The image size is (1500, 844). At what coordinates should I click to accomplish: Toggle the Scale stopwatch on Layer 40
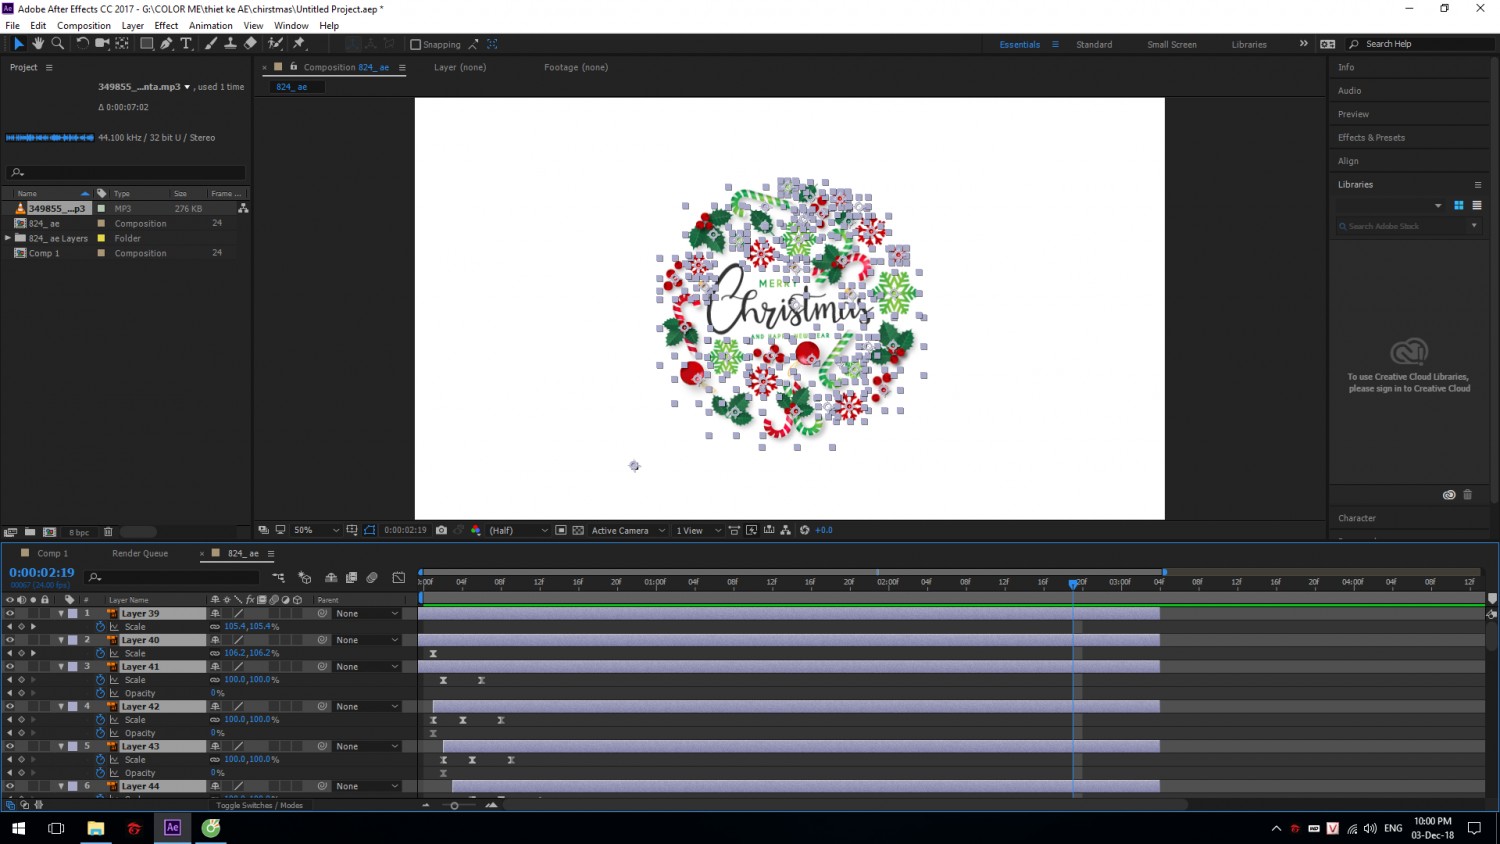(x=100, y=653)
